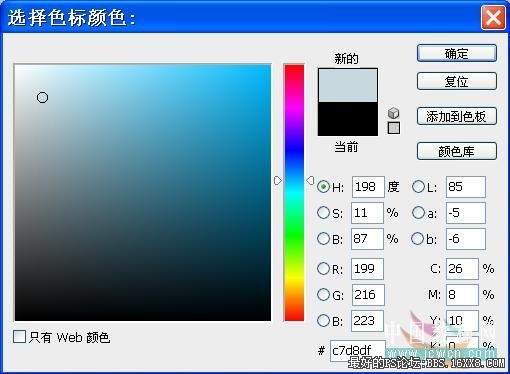Viewport: 510px width, 374px height.
Task: Click the circular color picker marker
Action: click(x=42, y=98)
